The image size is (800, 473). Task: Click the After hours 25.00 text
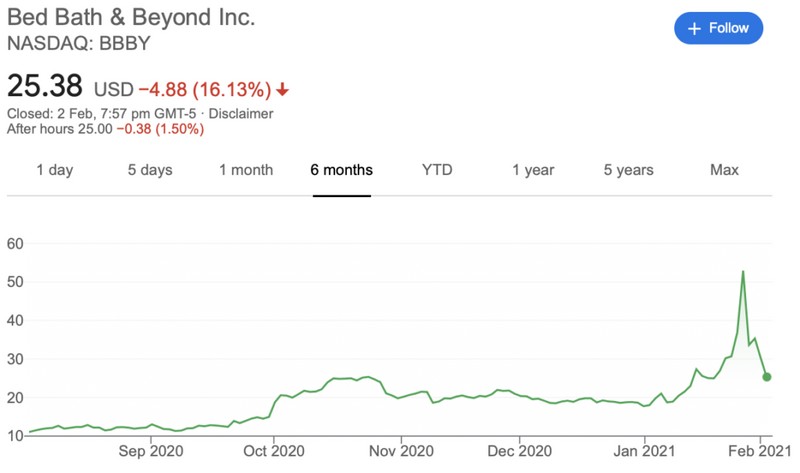pyautogui.click(x=60, y=129)
